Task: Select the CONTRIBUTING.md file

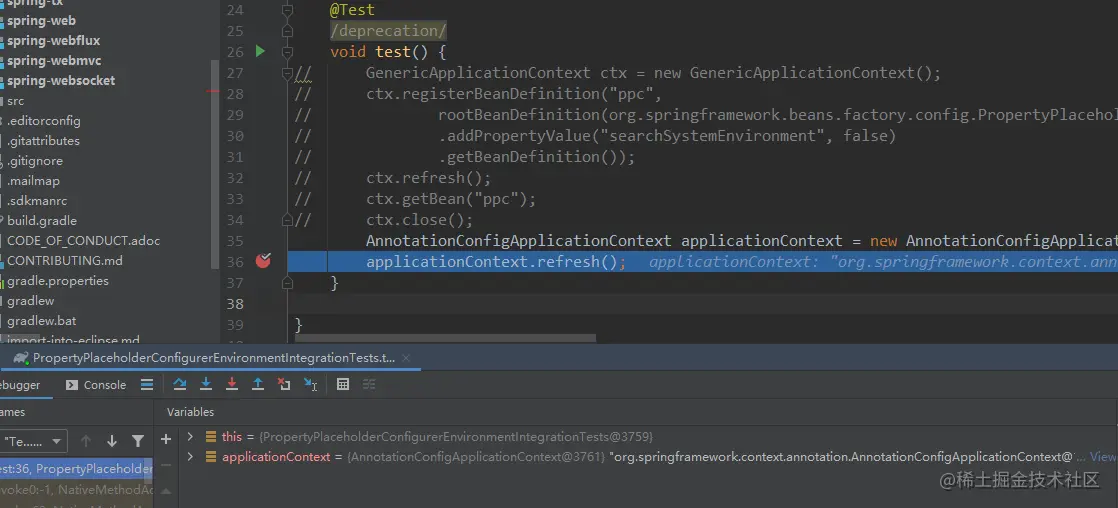Action: [x=65, y=260]
